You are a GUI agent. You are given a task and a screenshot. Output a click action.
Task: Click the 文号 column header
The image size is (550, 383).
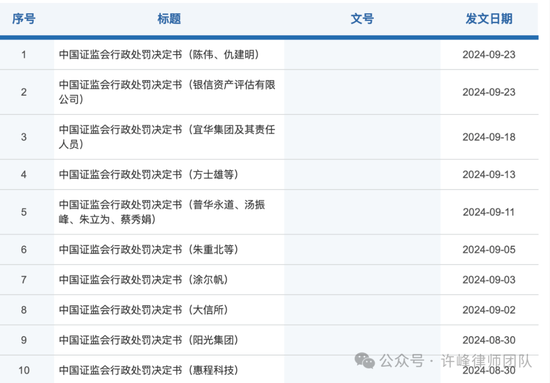pos(362,19)
